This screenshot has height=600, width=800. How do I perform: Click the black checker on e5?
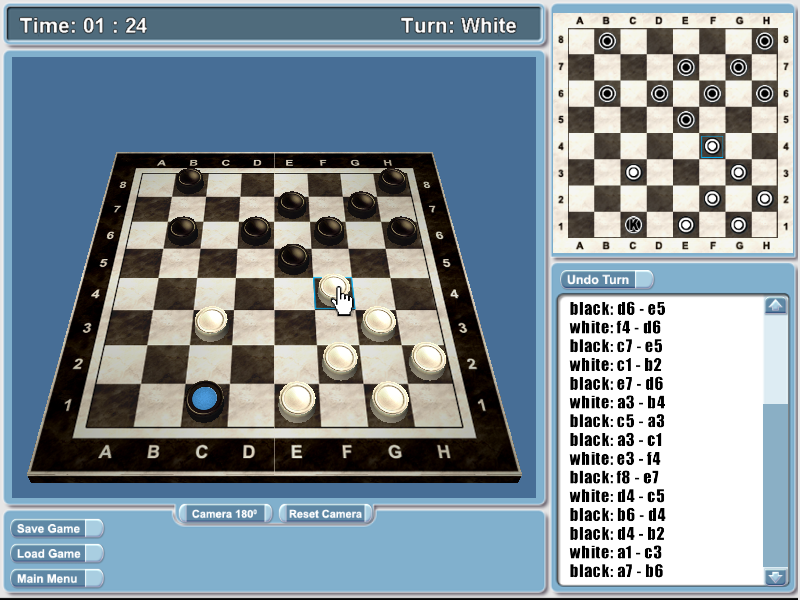pos(292,257)
